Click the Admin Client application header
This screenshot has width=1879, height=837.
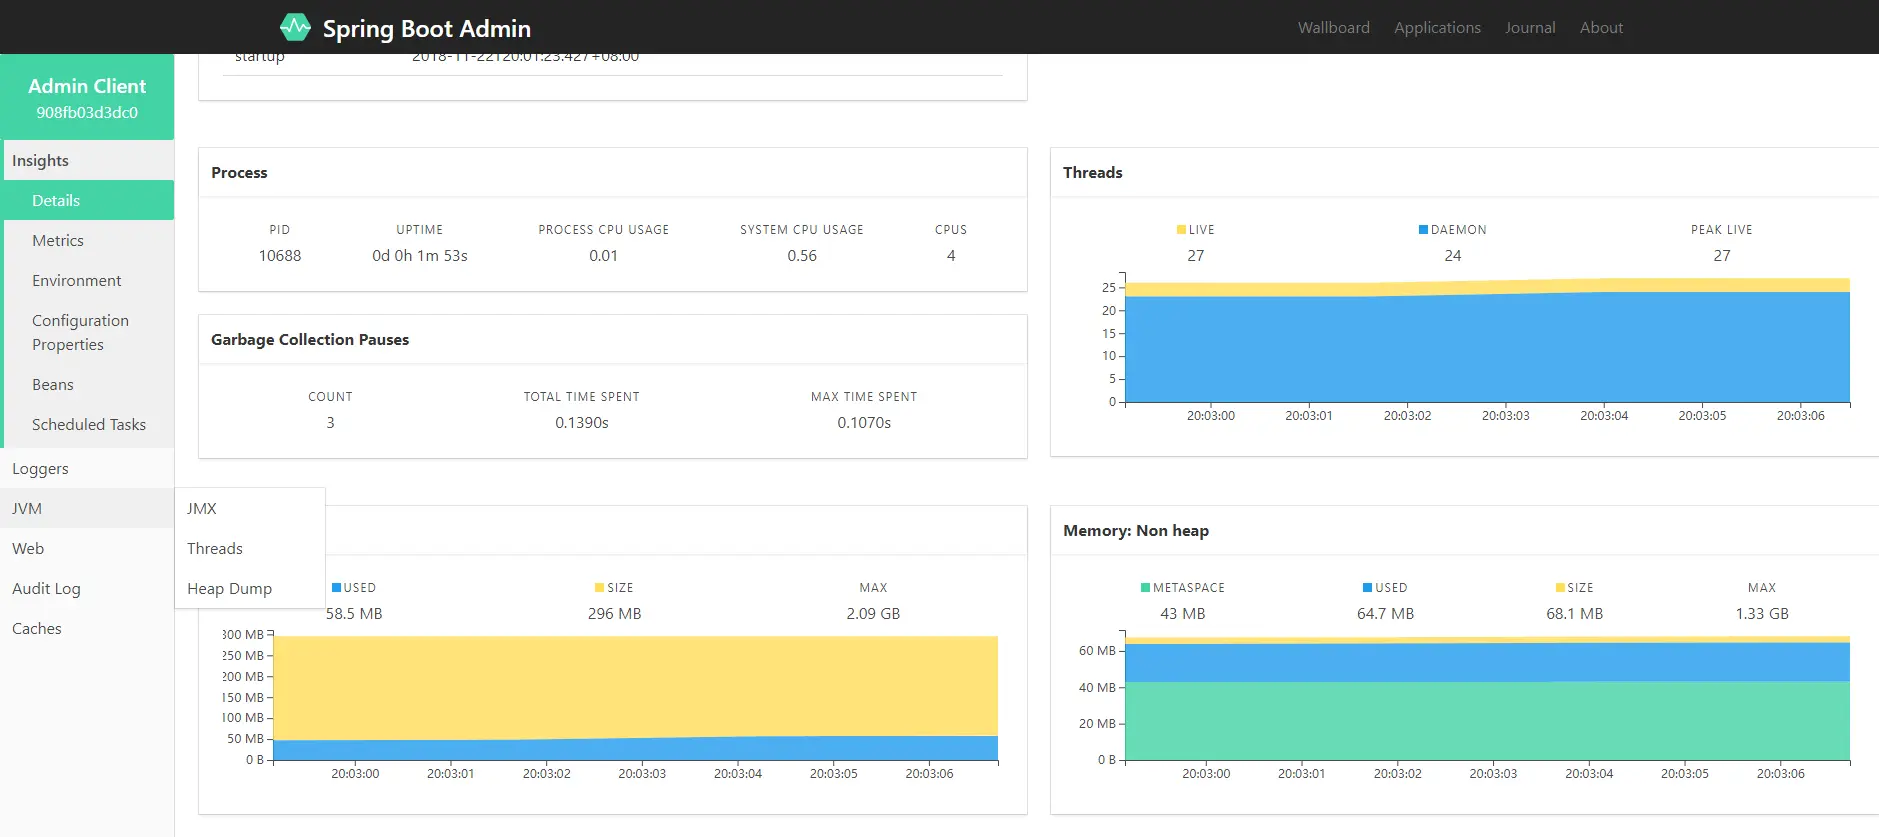click(x=87, y=97)
